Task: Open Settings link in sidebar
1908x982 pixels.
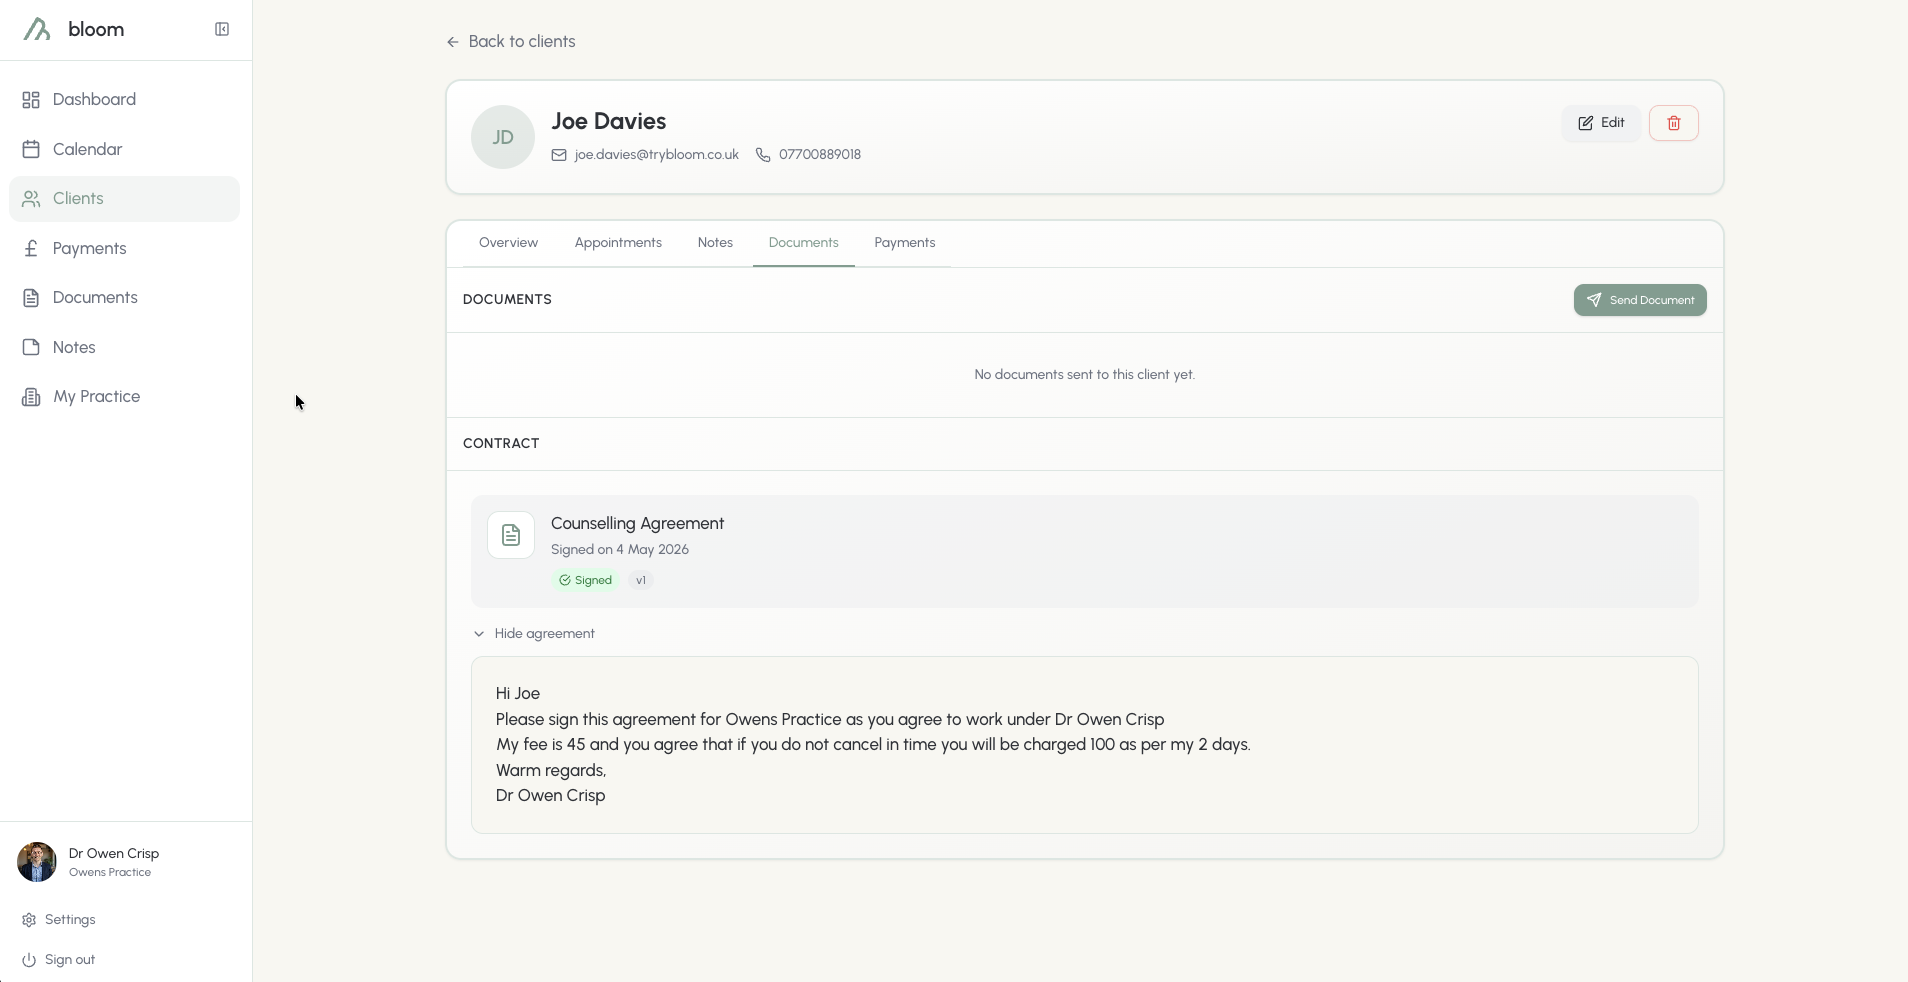Action: coord(70,920)
